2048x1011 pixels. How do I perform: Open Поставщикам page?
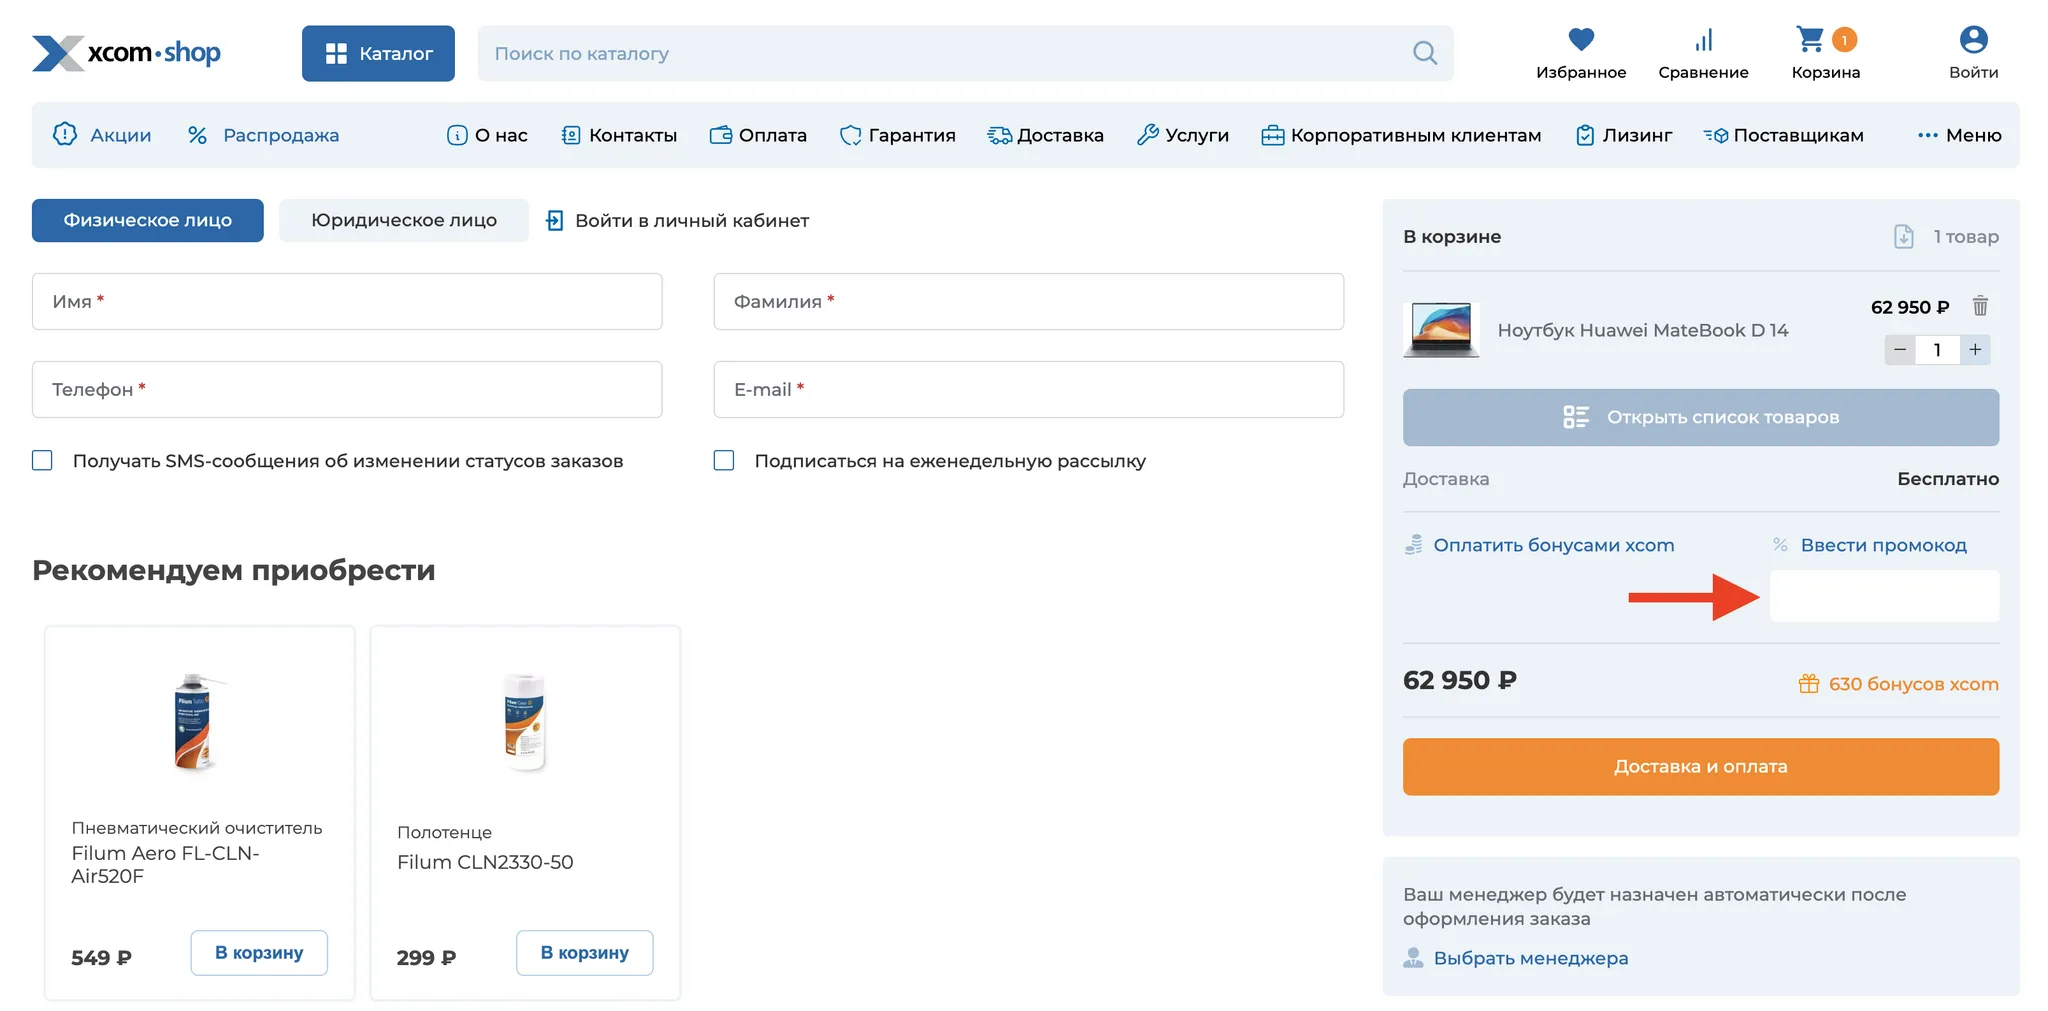point(1783,135)
